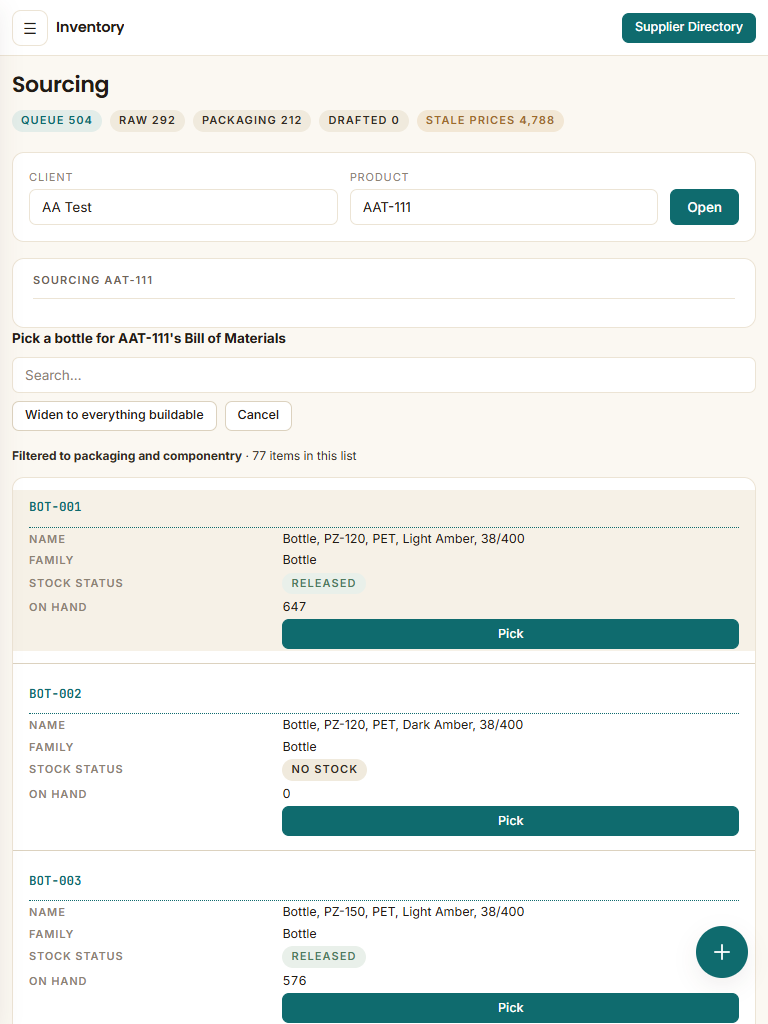The width and height of the screenshot is (768, 1024).
Task: Click the Product field showing AAT-111
Action: click(x=504, y=207)
